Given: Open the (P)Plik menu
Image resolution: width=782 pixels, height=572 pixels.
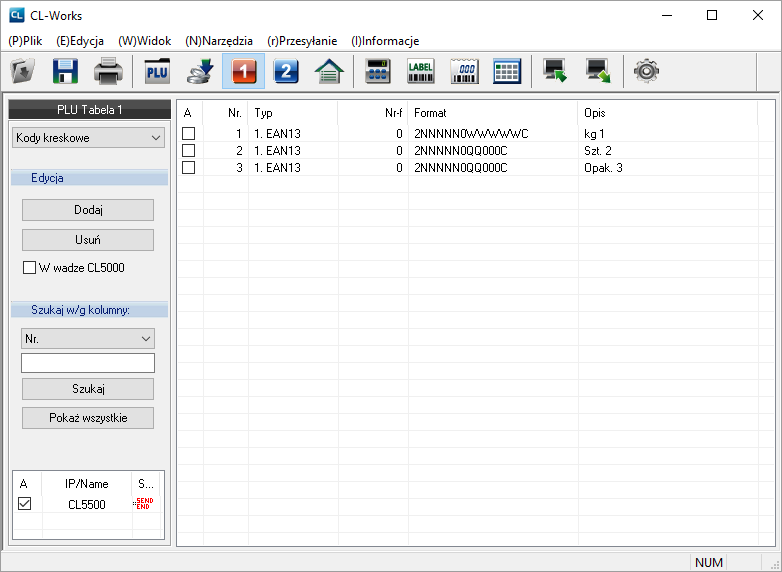Looking at the screenshot, I should tap(25, 41).
